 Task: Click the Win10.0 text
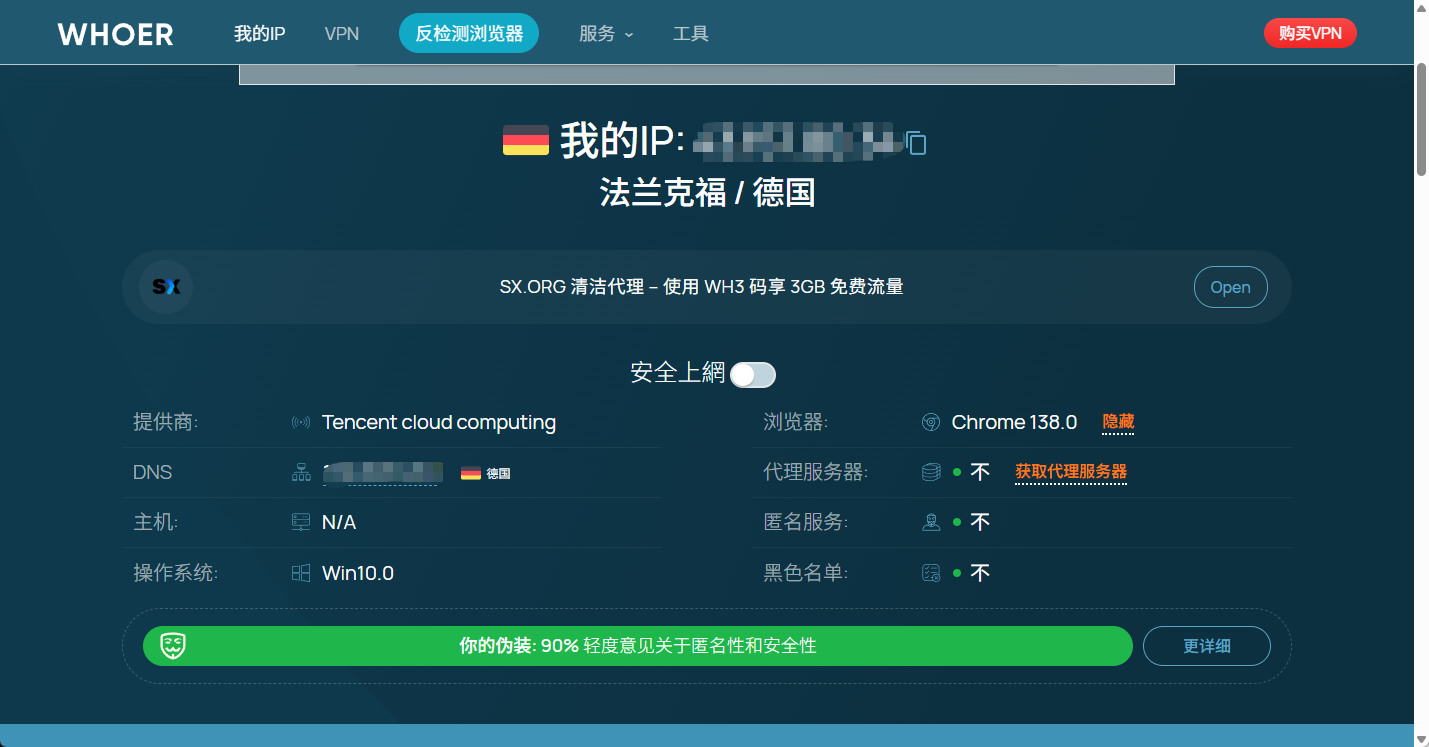click(x=358, y=573)
